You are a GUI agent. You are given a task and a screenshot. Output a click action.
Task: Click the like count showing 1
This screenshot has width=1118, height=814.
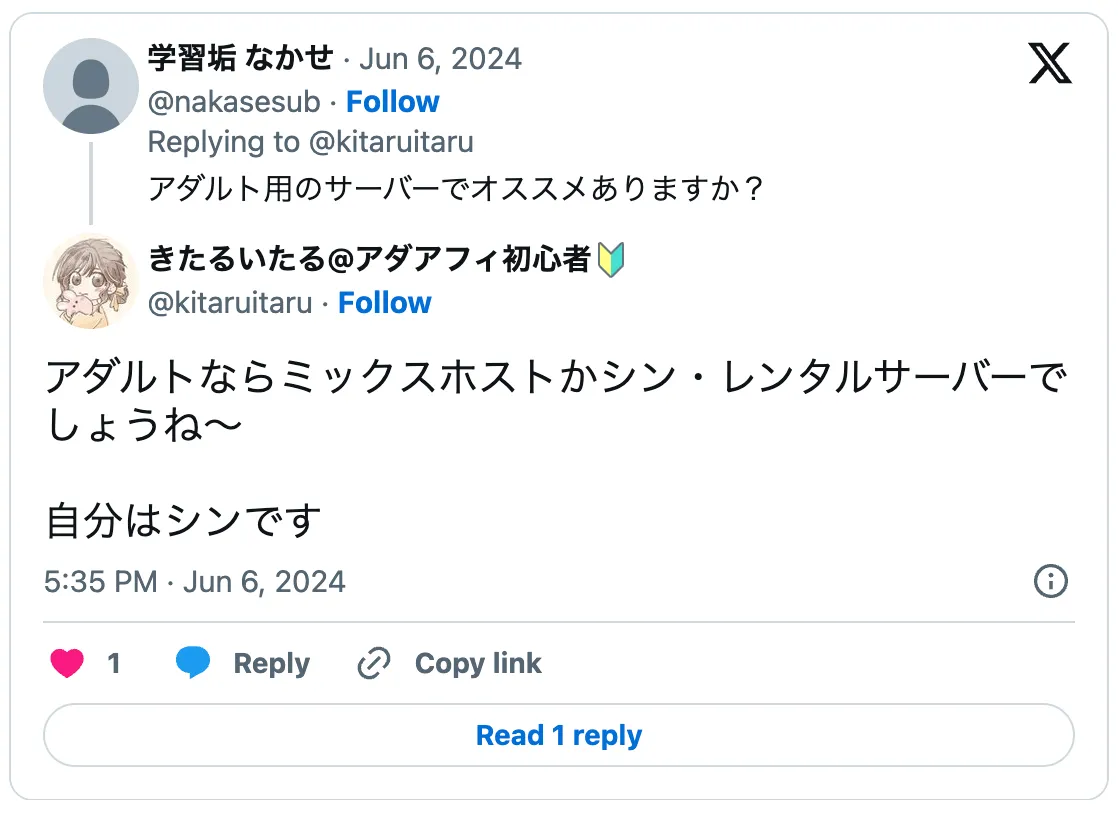click(114, 662)
